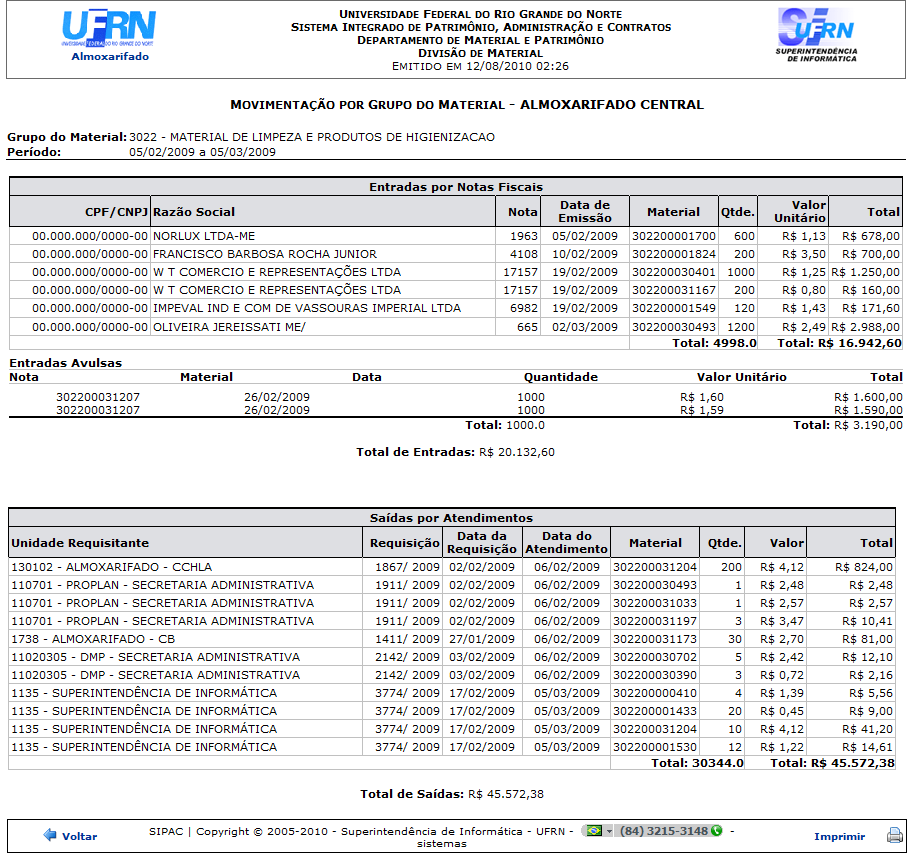This screenshot has width=923, height=866.
Task: Click the invoices sum 'Total: R$ 16.942,60'
Action: [x=839, y=343]
